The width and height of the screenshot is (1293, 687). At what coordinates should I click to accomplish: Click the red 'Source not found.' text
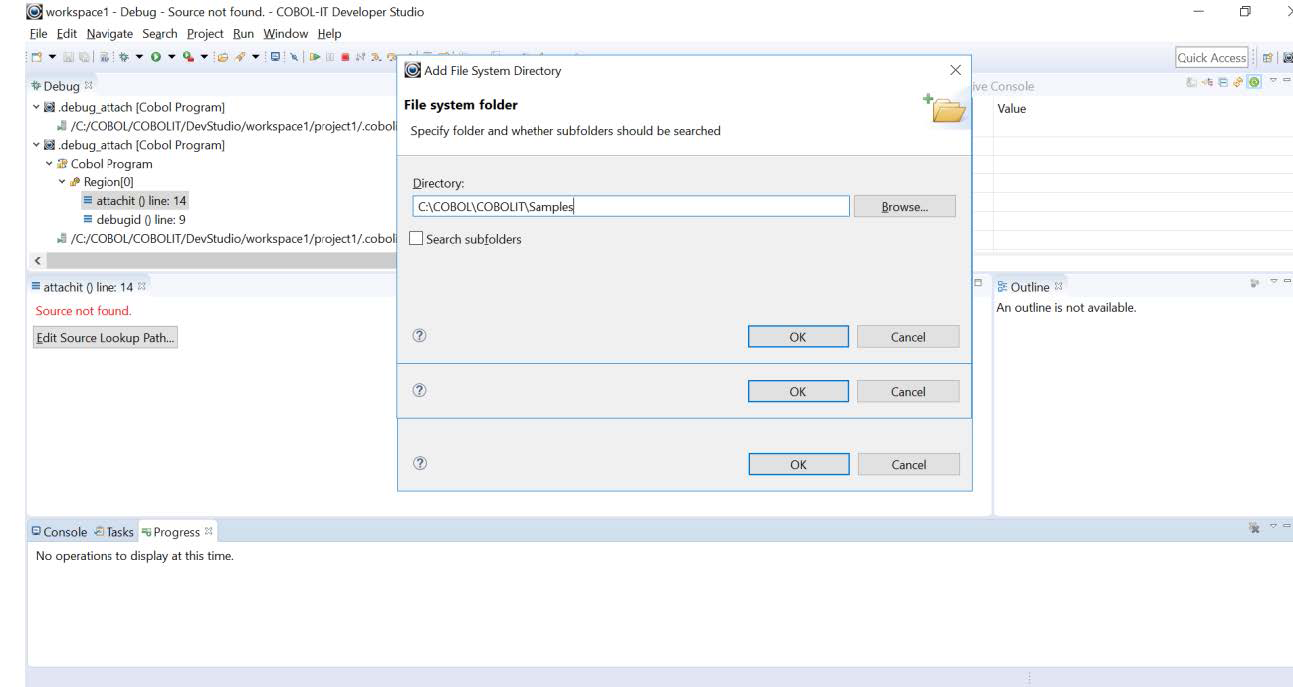point(83,311)
